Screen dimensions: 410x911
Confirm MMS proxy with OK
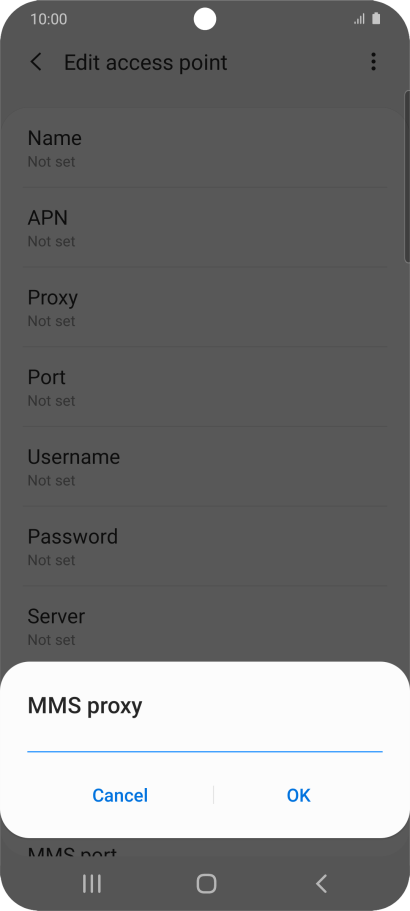click(x=298, y=795)
